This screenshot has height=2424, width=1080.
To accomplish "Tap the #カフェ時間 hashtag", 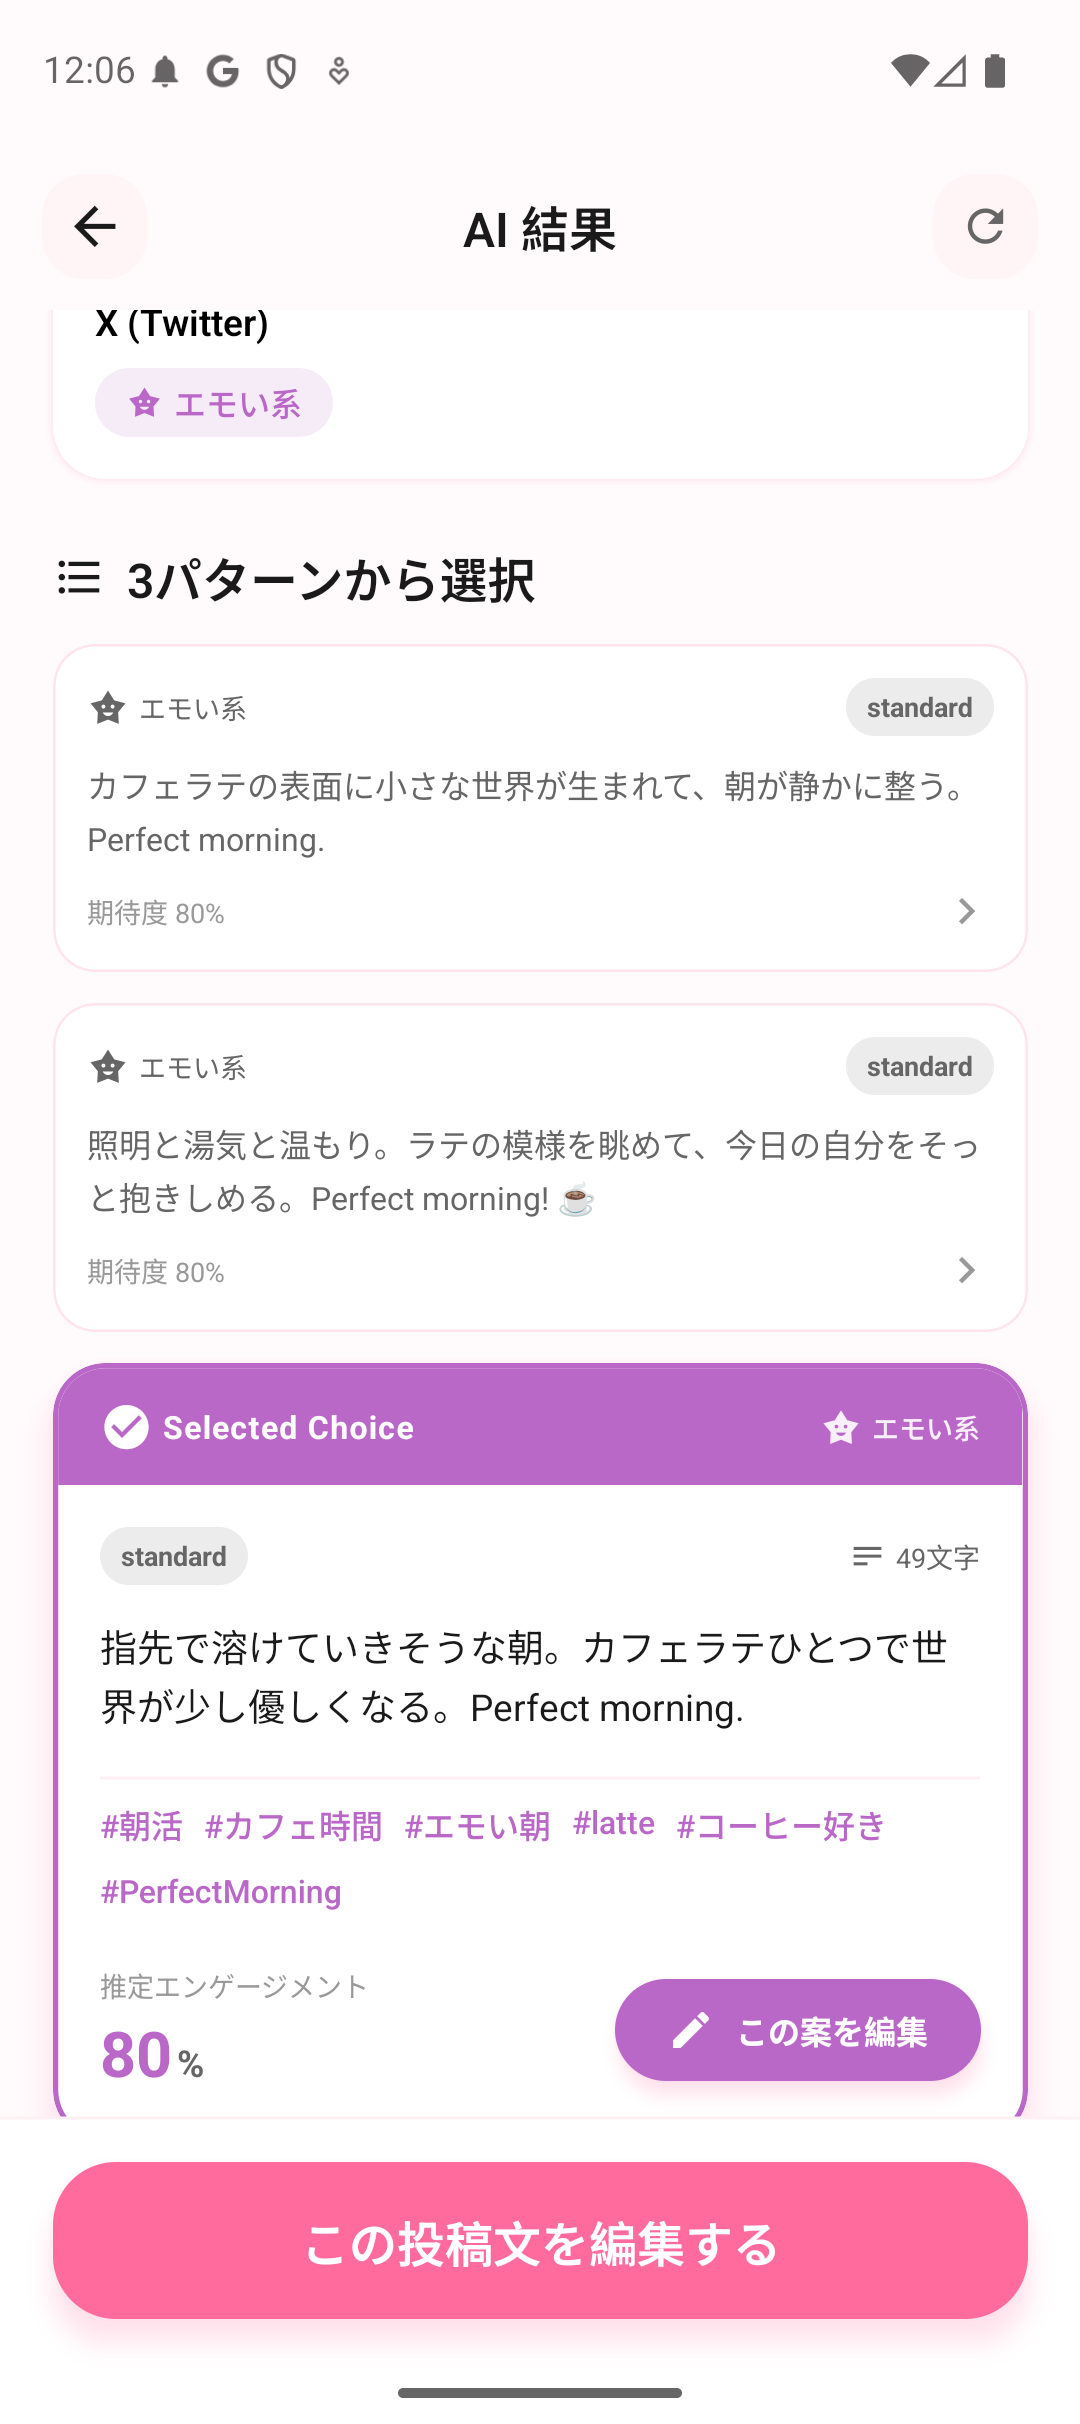I will click(293, 1826).
